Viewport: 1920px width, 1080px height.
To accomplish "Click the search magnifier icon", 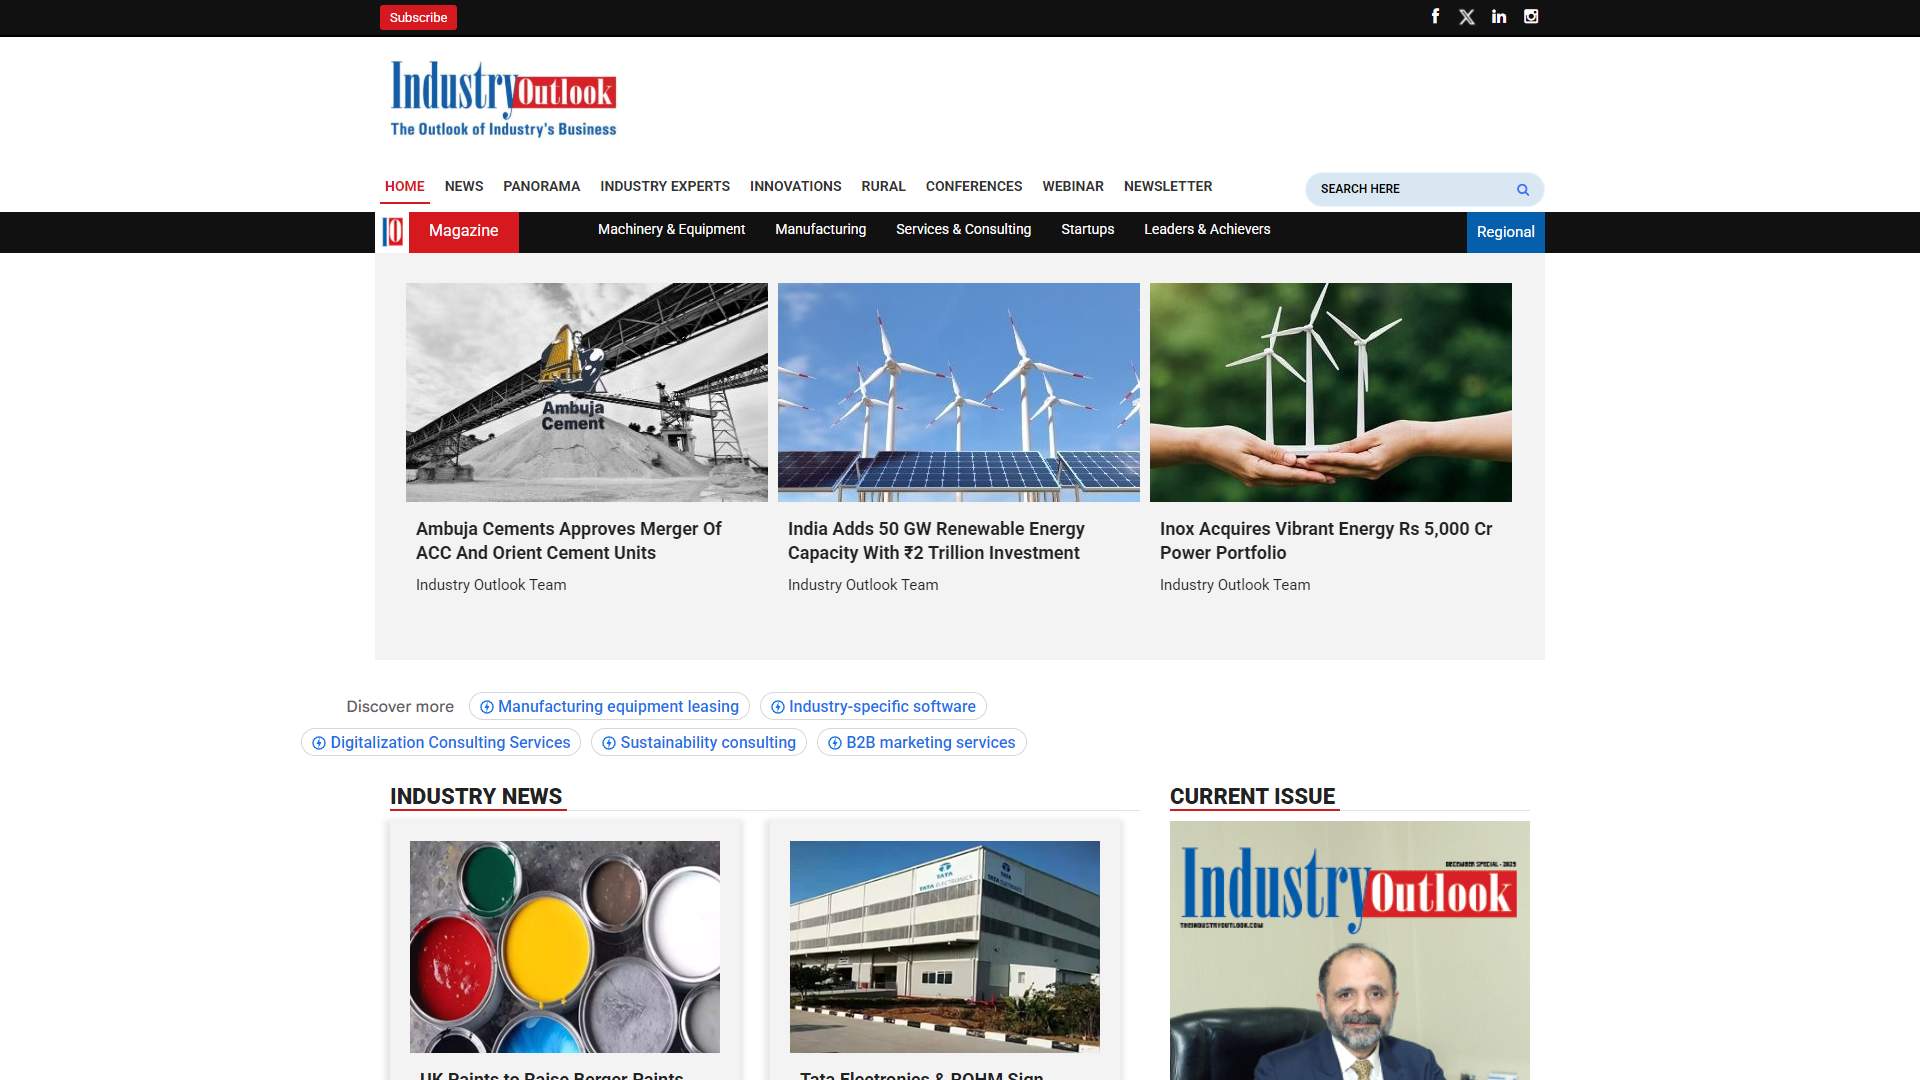I will (x=1522, y=189).
